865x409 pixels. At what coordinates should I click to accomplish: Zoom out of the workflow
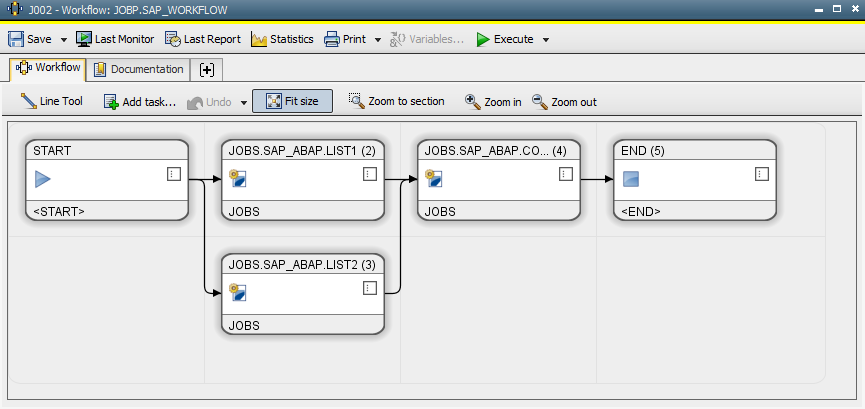564,102
